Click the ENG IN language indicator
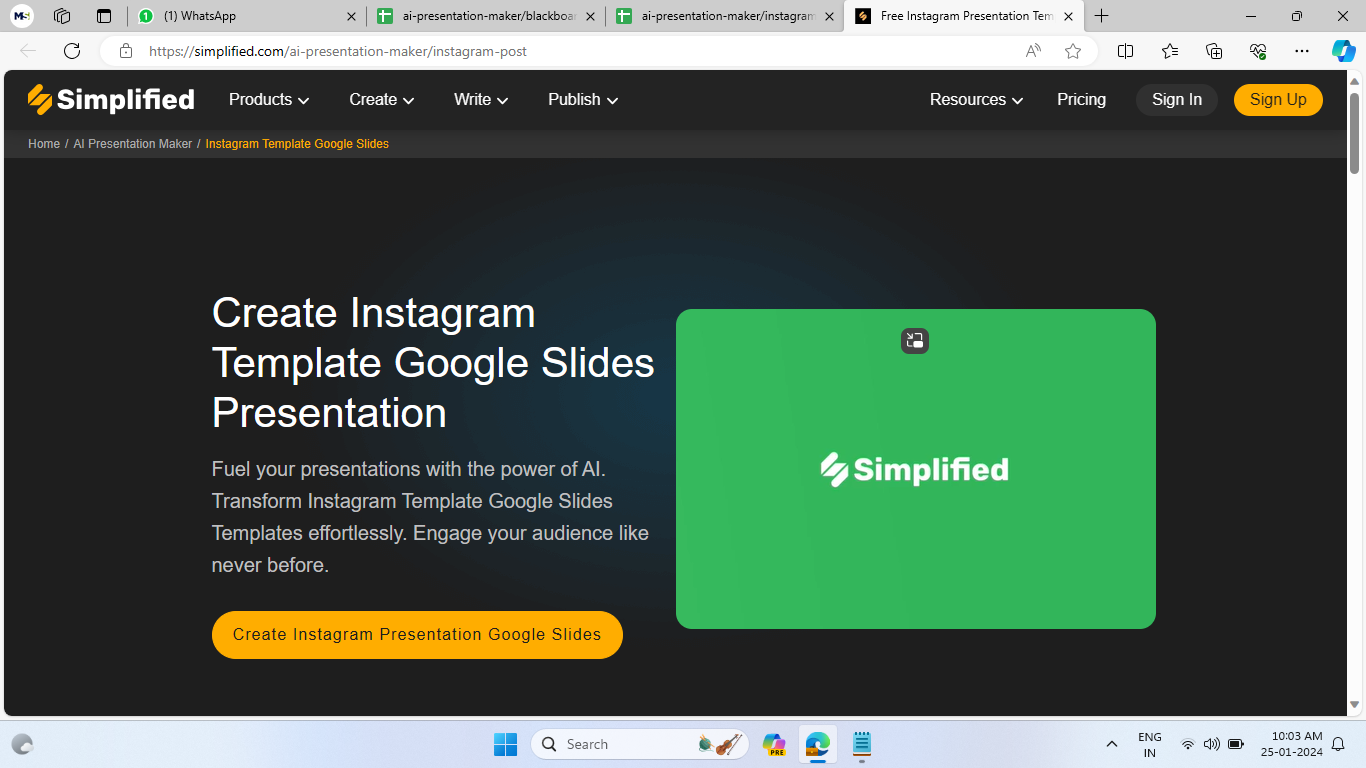1366x768 pixels. pos(1150,744)
